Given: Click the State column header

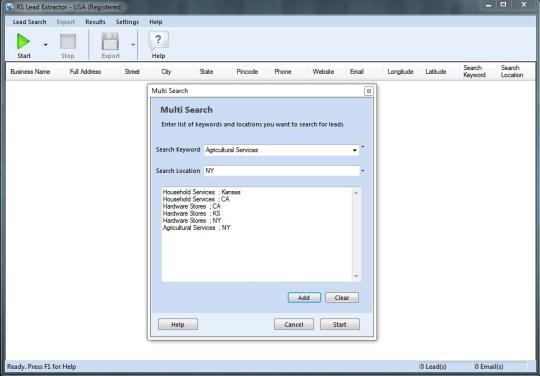Looking at the screenshot, I should coord(206,72).
